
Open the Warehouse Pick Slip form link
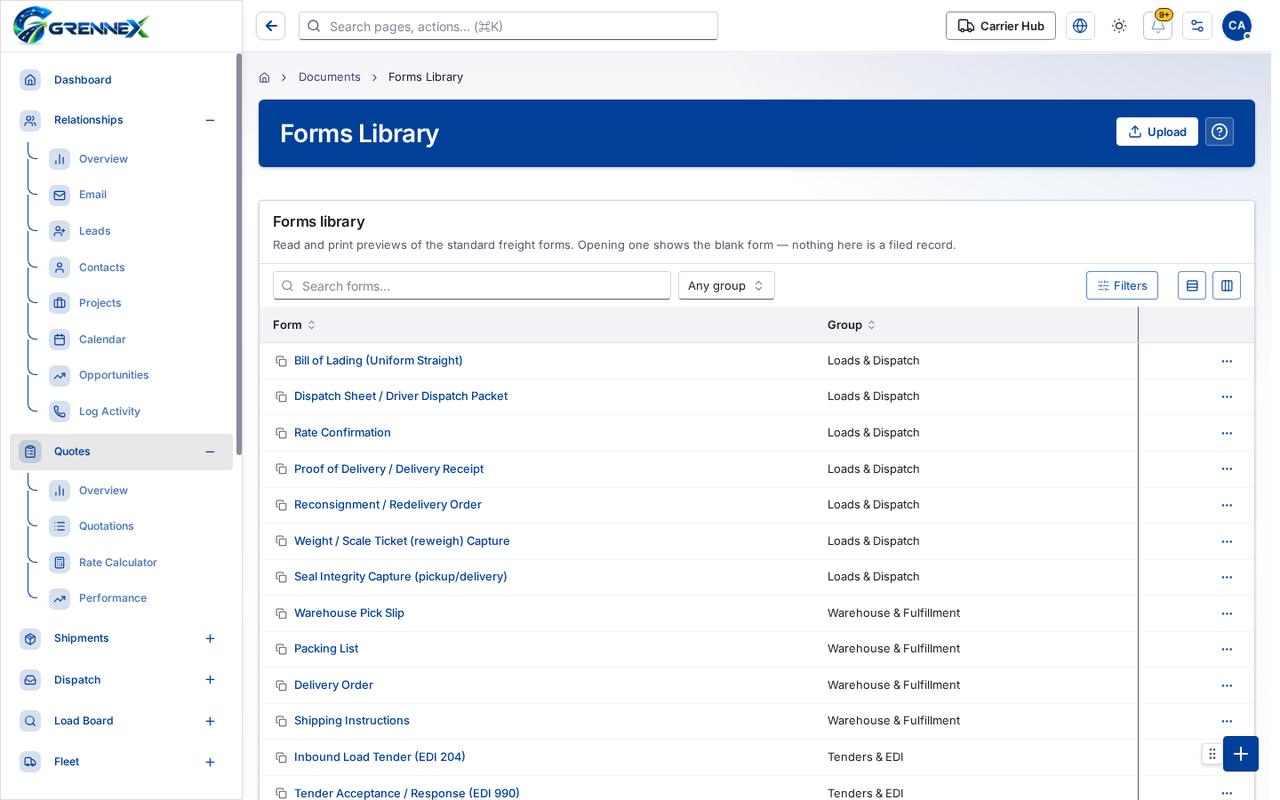(349, 613)
